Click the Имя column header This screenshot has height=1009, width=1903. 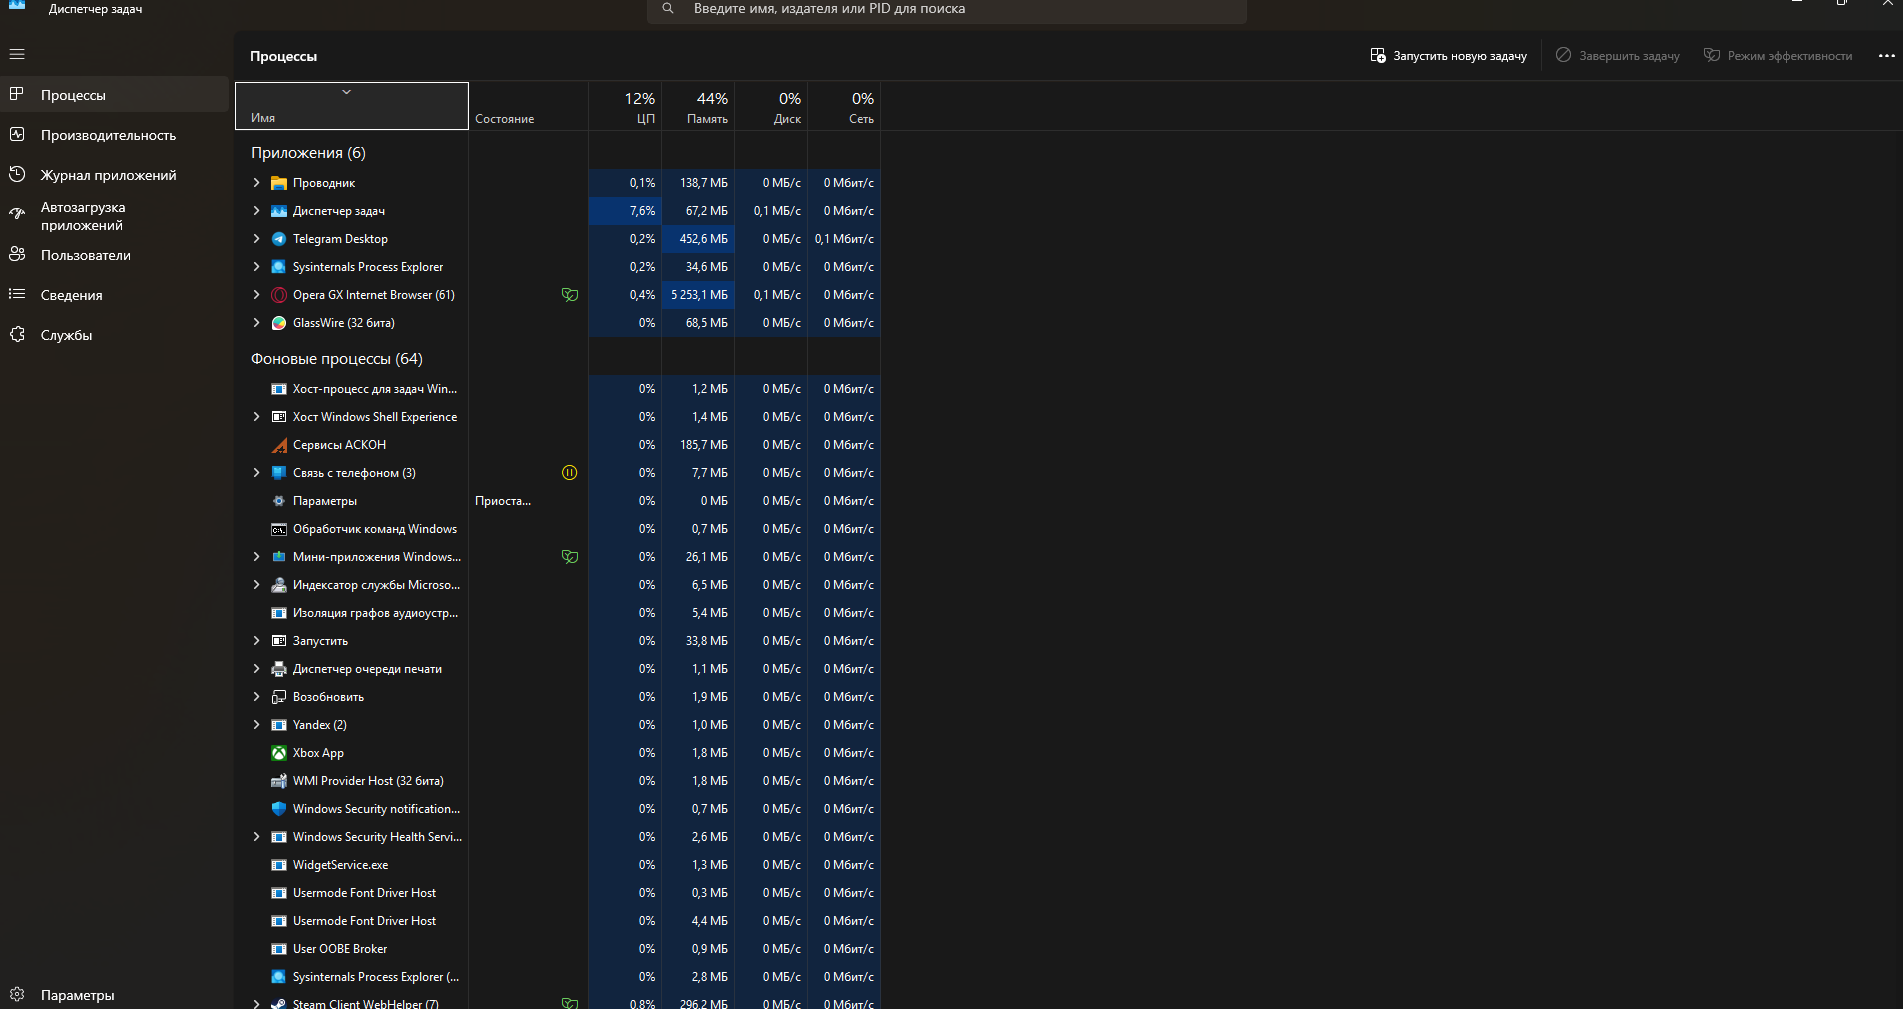[351, 106]
